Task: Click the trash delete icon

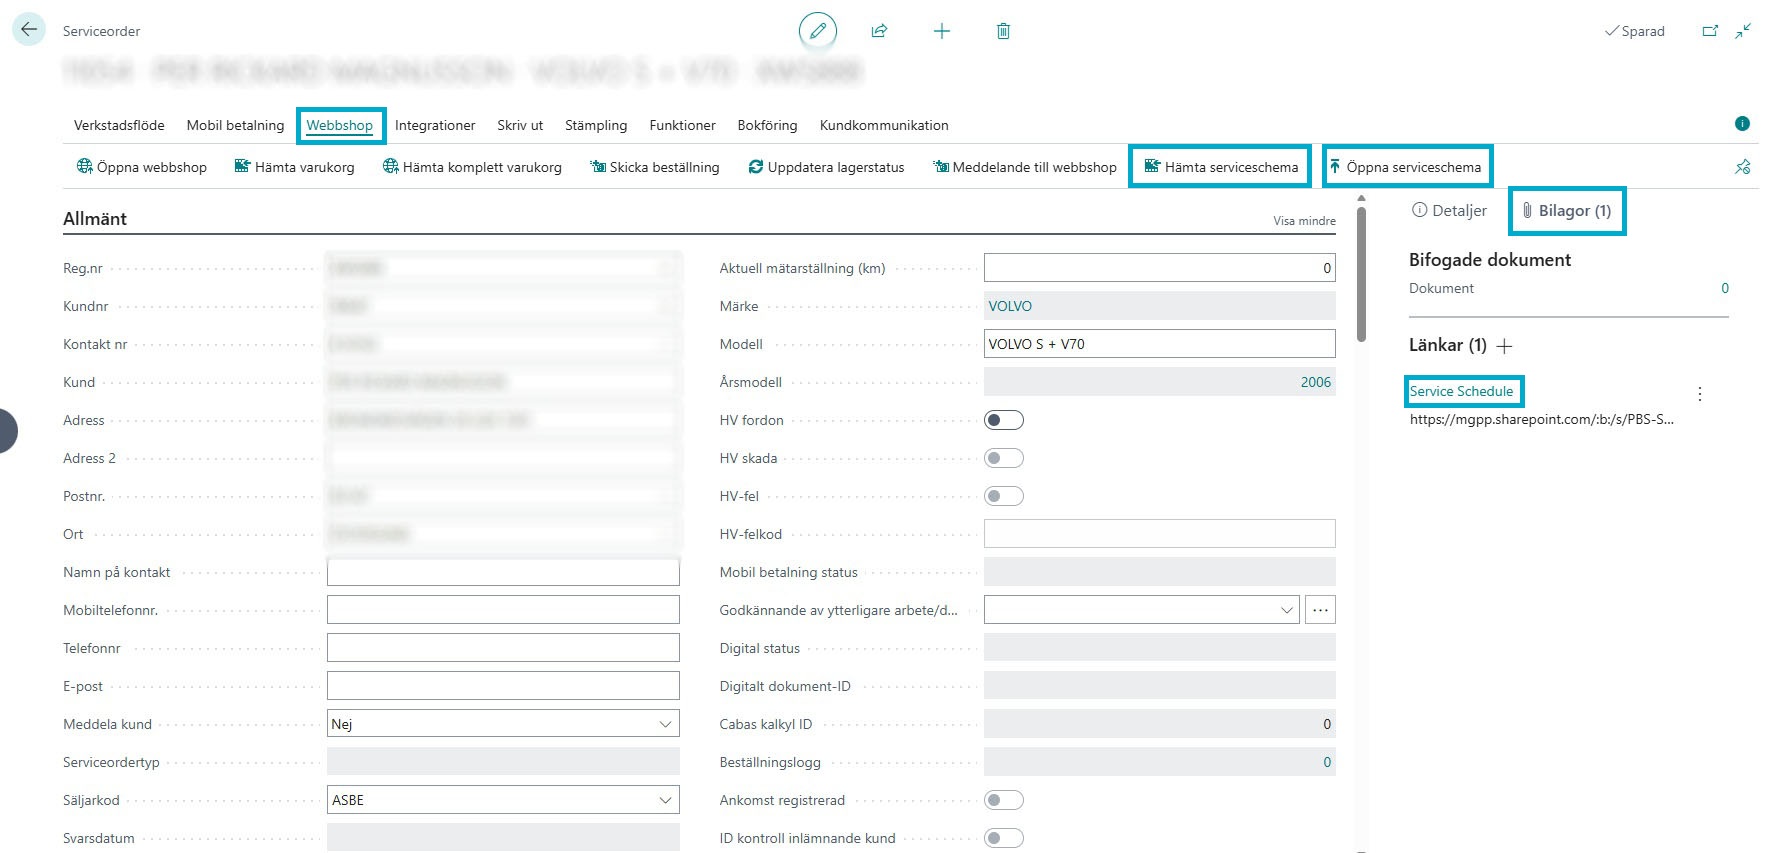Action: (1003, 31)
